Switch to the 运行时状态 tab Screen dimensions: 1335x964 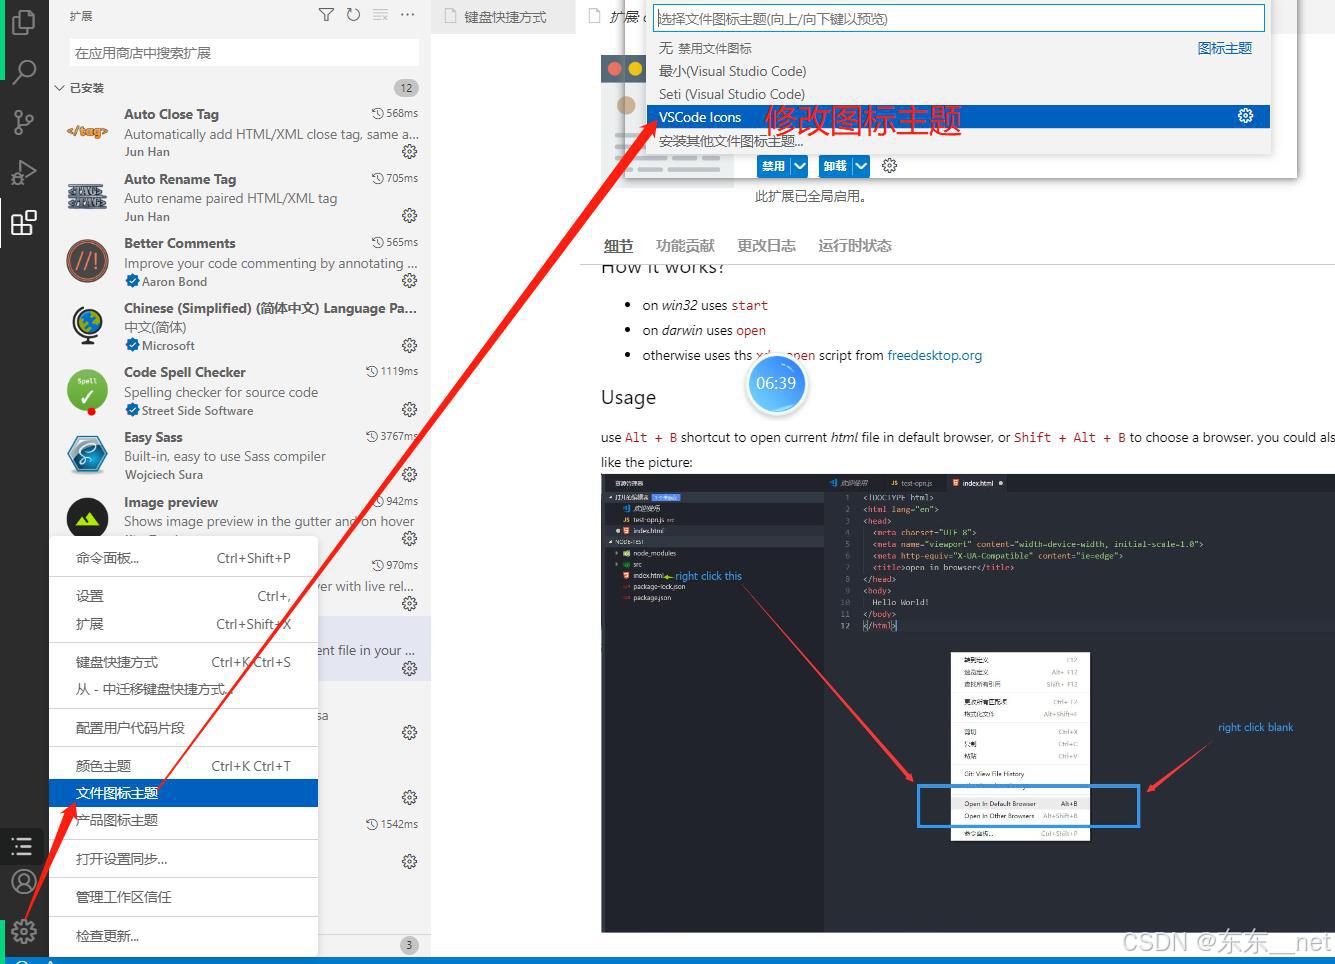point(855,246)
